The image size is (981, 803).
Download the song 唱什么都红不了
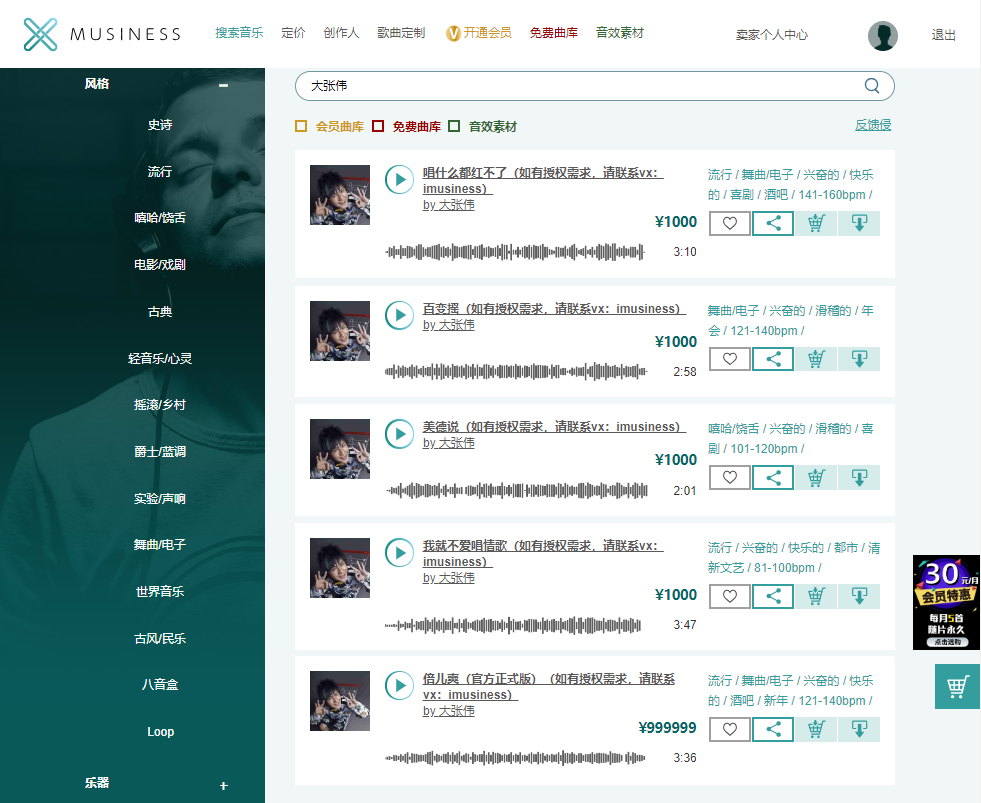[859, 223]
